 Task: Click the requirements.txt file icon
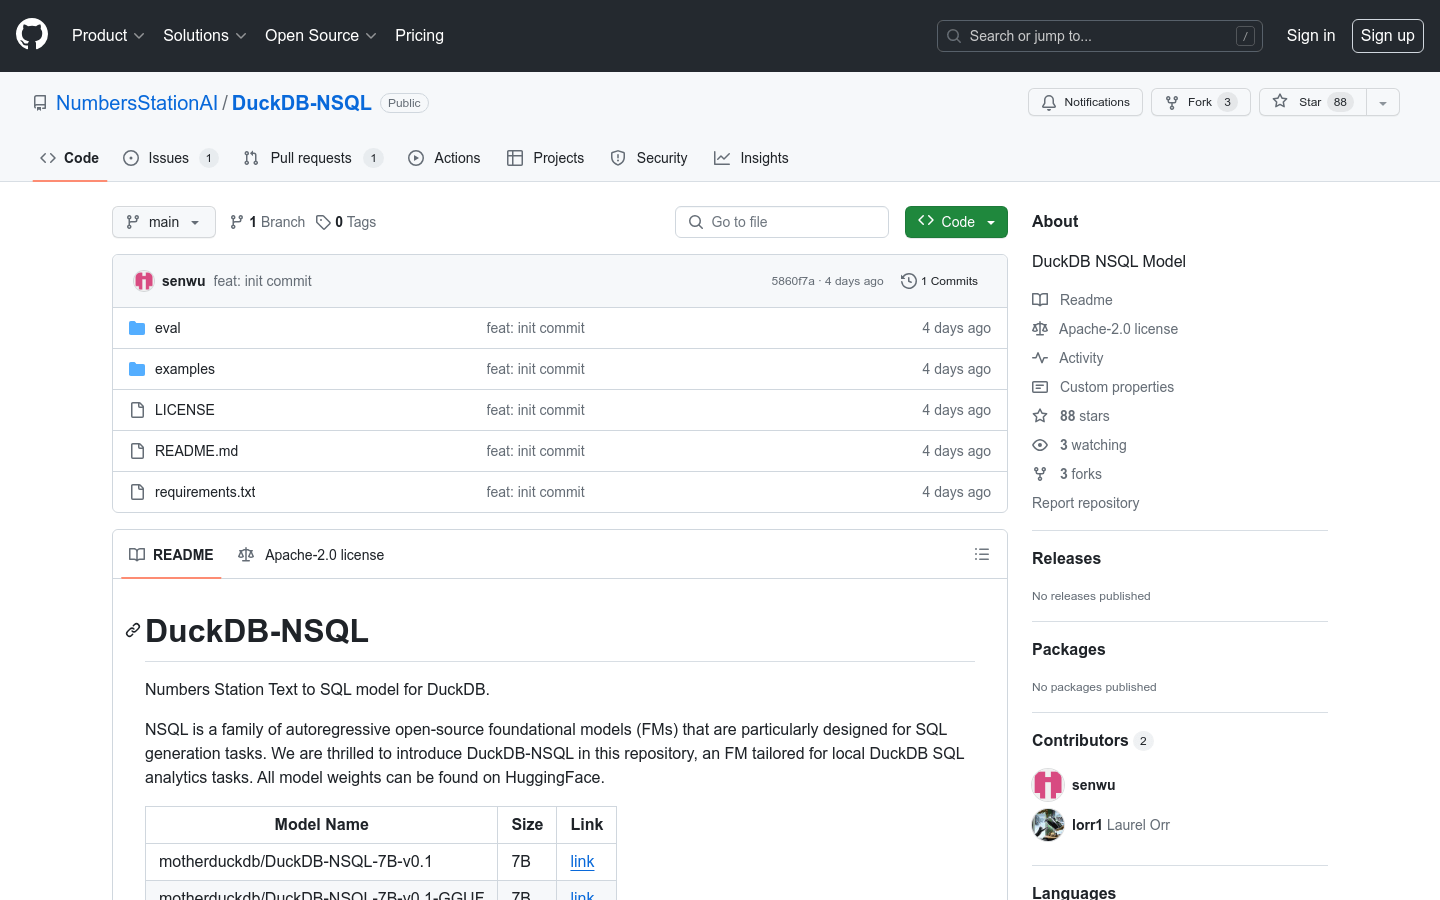137,492
